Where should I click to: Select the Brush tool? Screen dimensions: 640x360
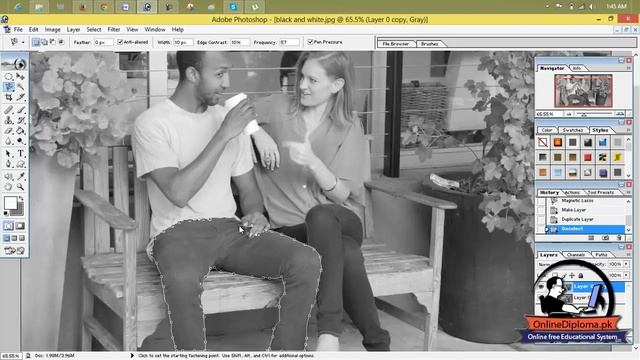[20, 110]
